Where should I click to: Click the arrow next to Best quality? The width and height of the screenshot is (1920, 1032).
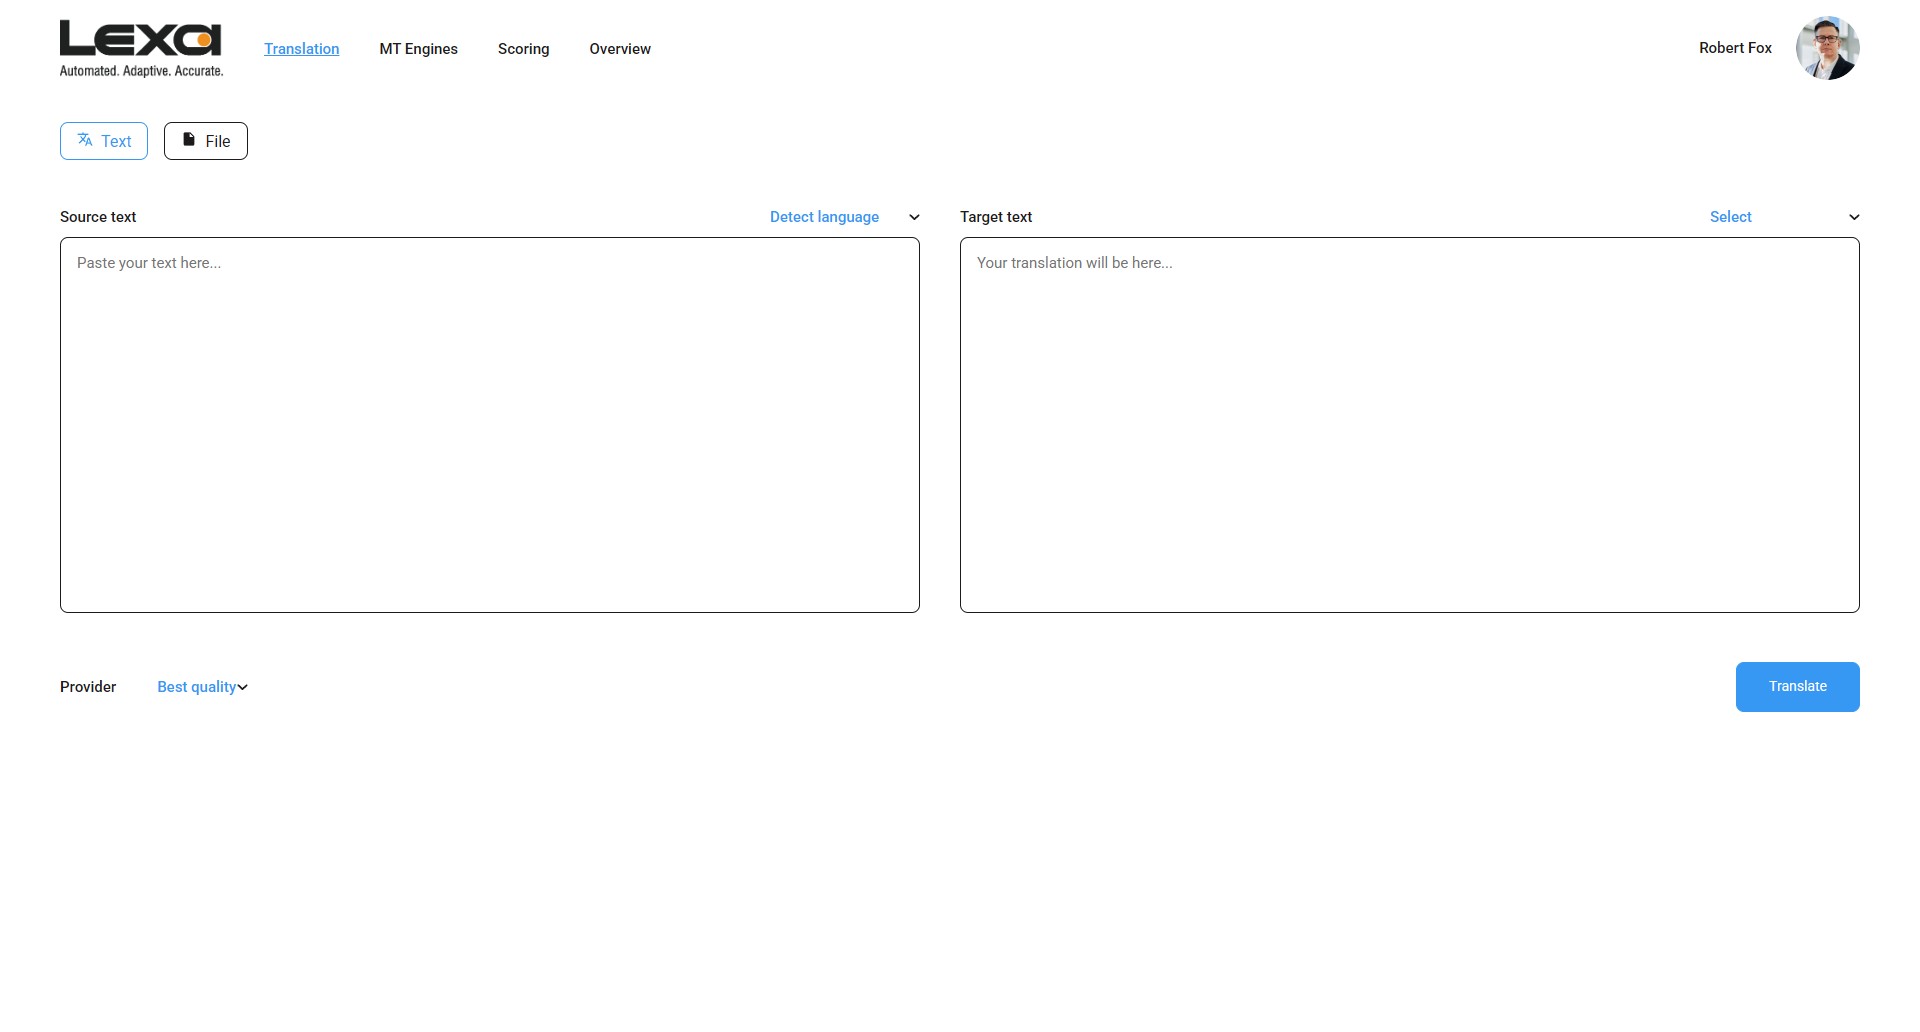coord(243,687)
